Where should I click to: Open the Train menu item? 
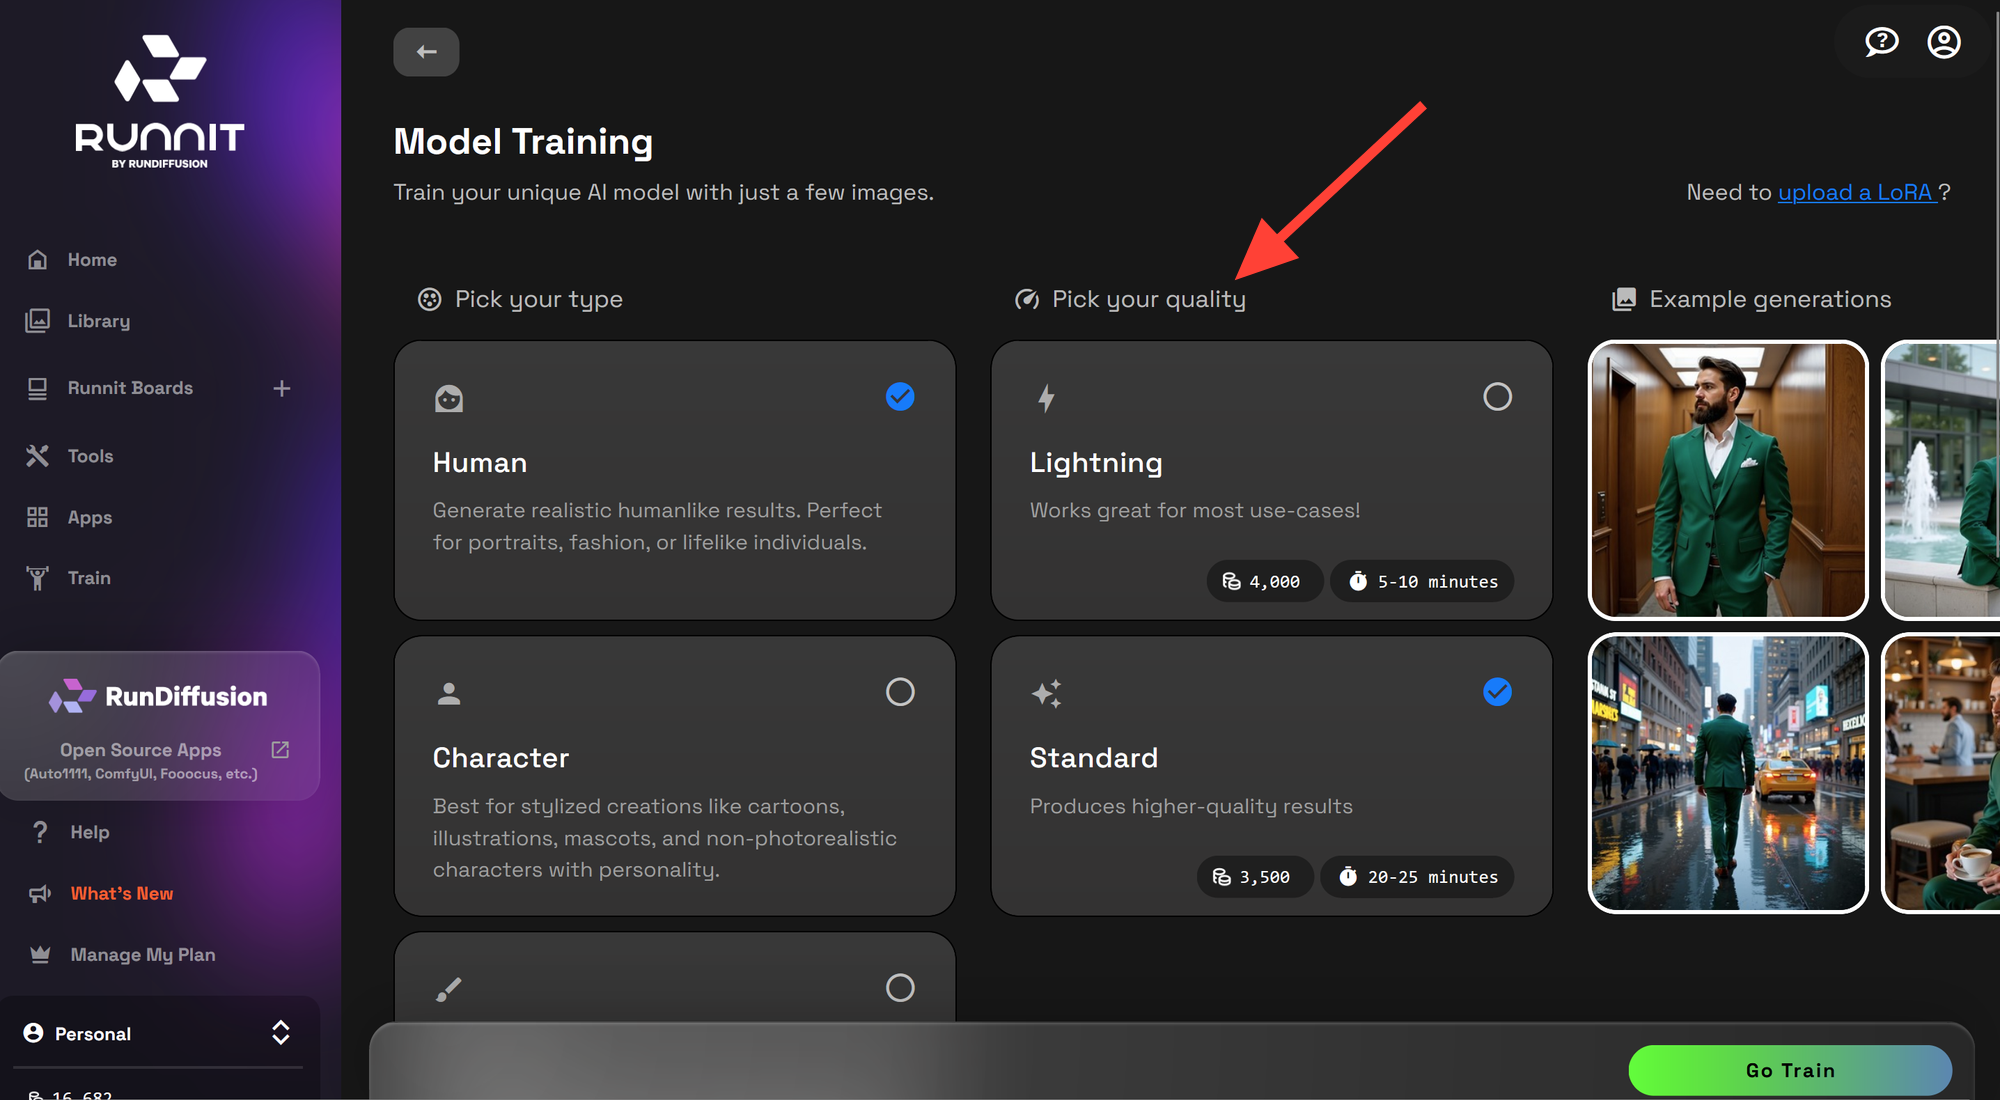89,578
